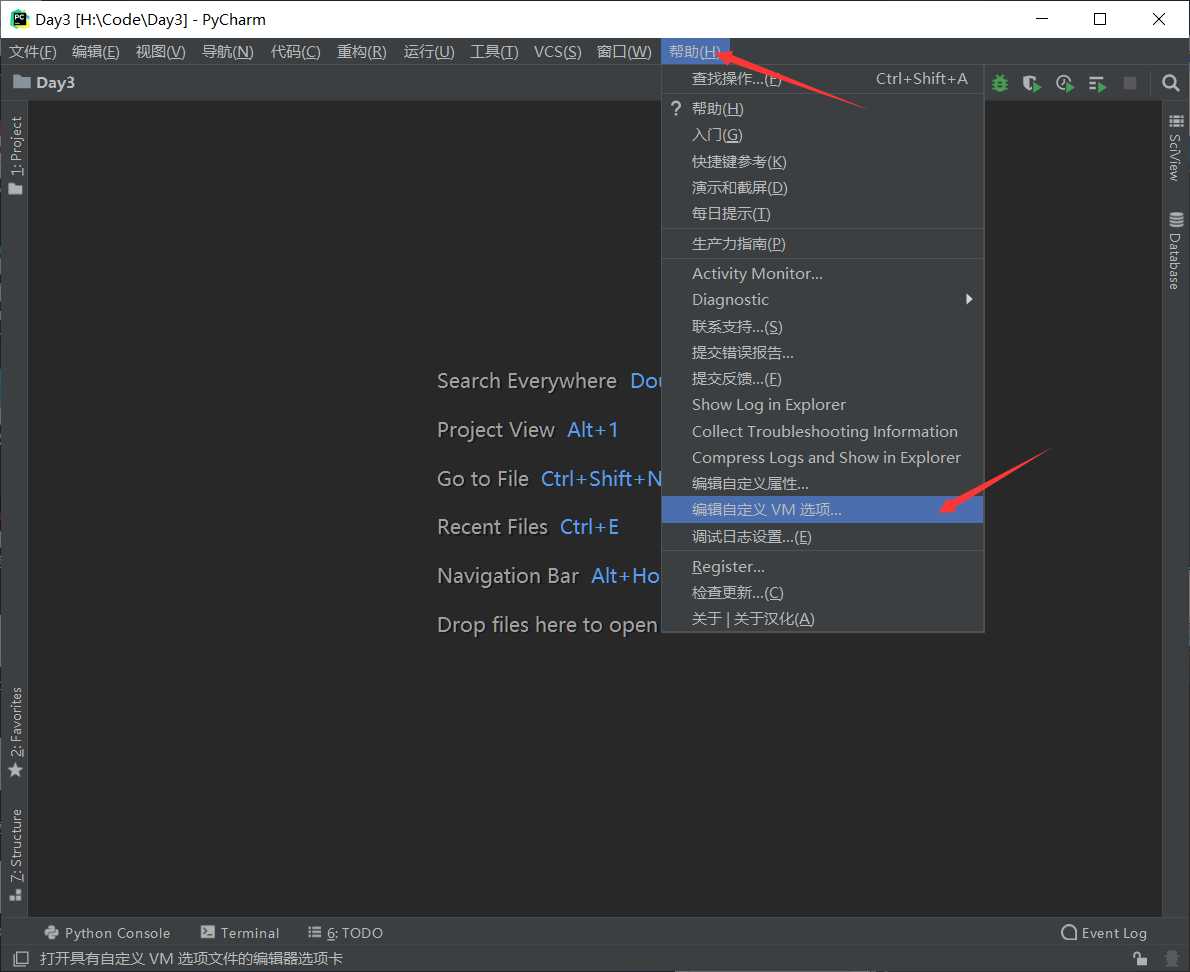1190x972 pixels.
Task: Select Collect Troubleshooting Information
Action: coord(823,432)
